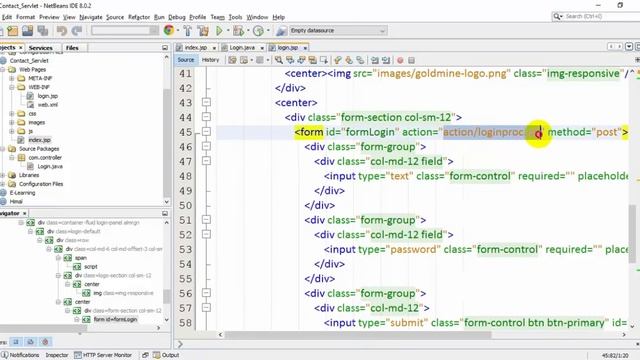Click the Redo arrow icon

[77, 31]
